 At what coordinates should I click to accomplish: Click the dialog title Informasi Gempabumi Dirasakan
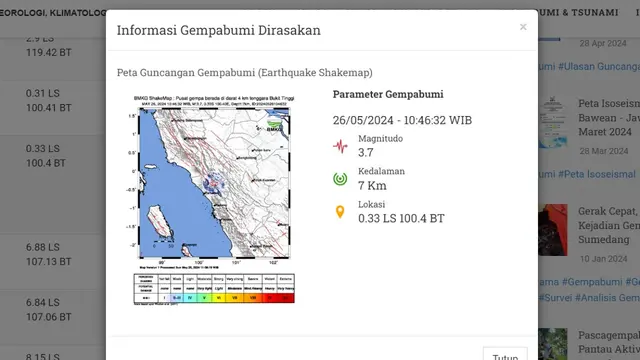pyautogui.click(x=219, y=30)
